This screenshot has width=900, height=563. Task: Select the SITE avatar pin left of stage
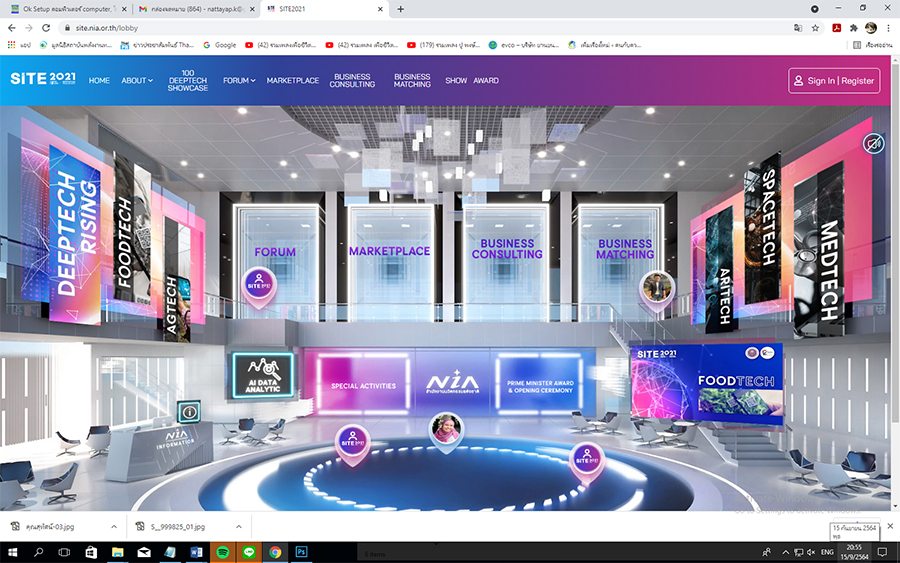(352, 444)
